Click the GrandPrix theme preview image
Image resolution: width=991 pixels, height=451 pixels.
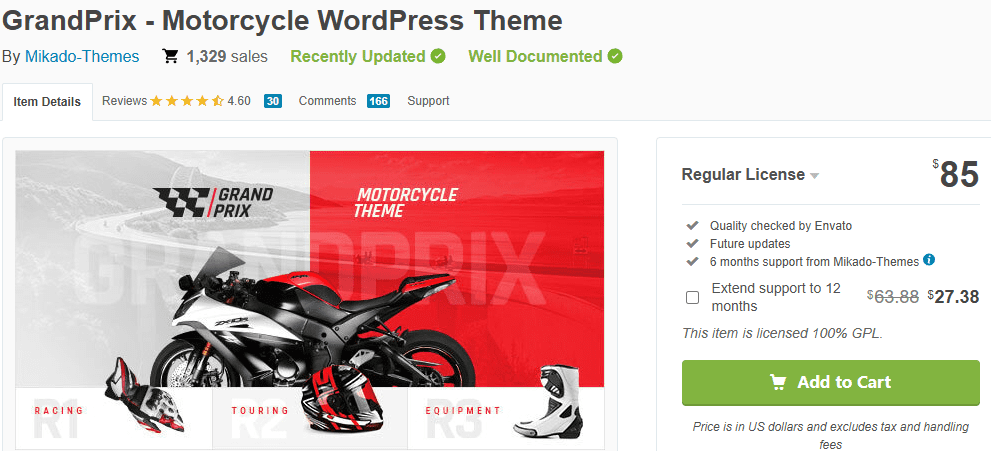310,300
